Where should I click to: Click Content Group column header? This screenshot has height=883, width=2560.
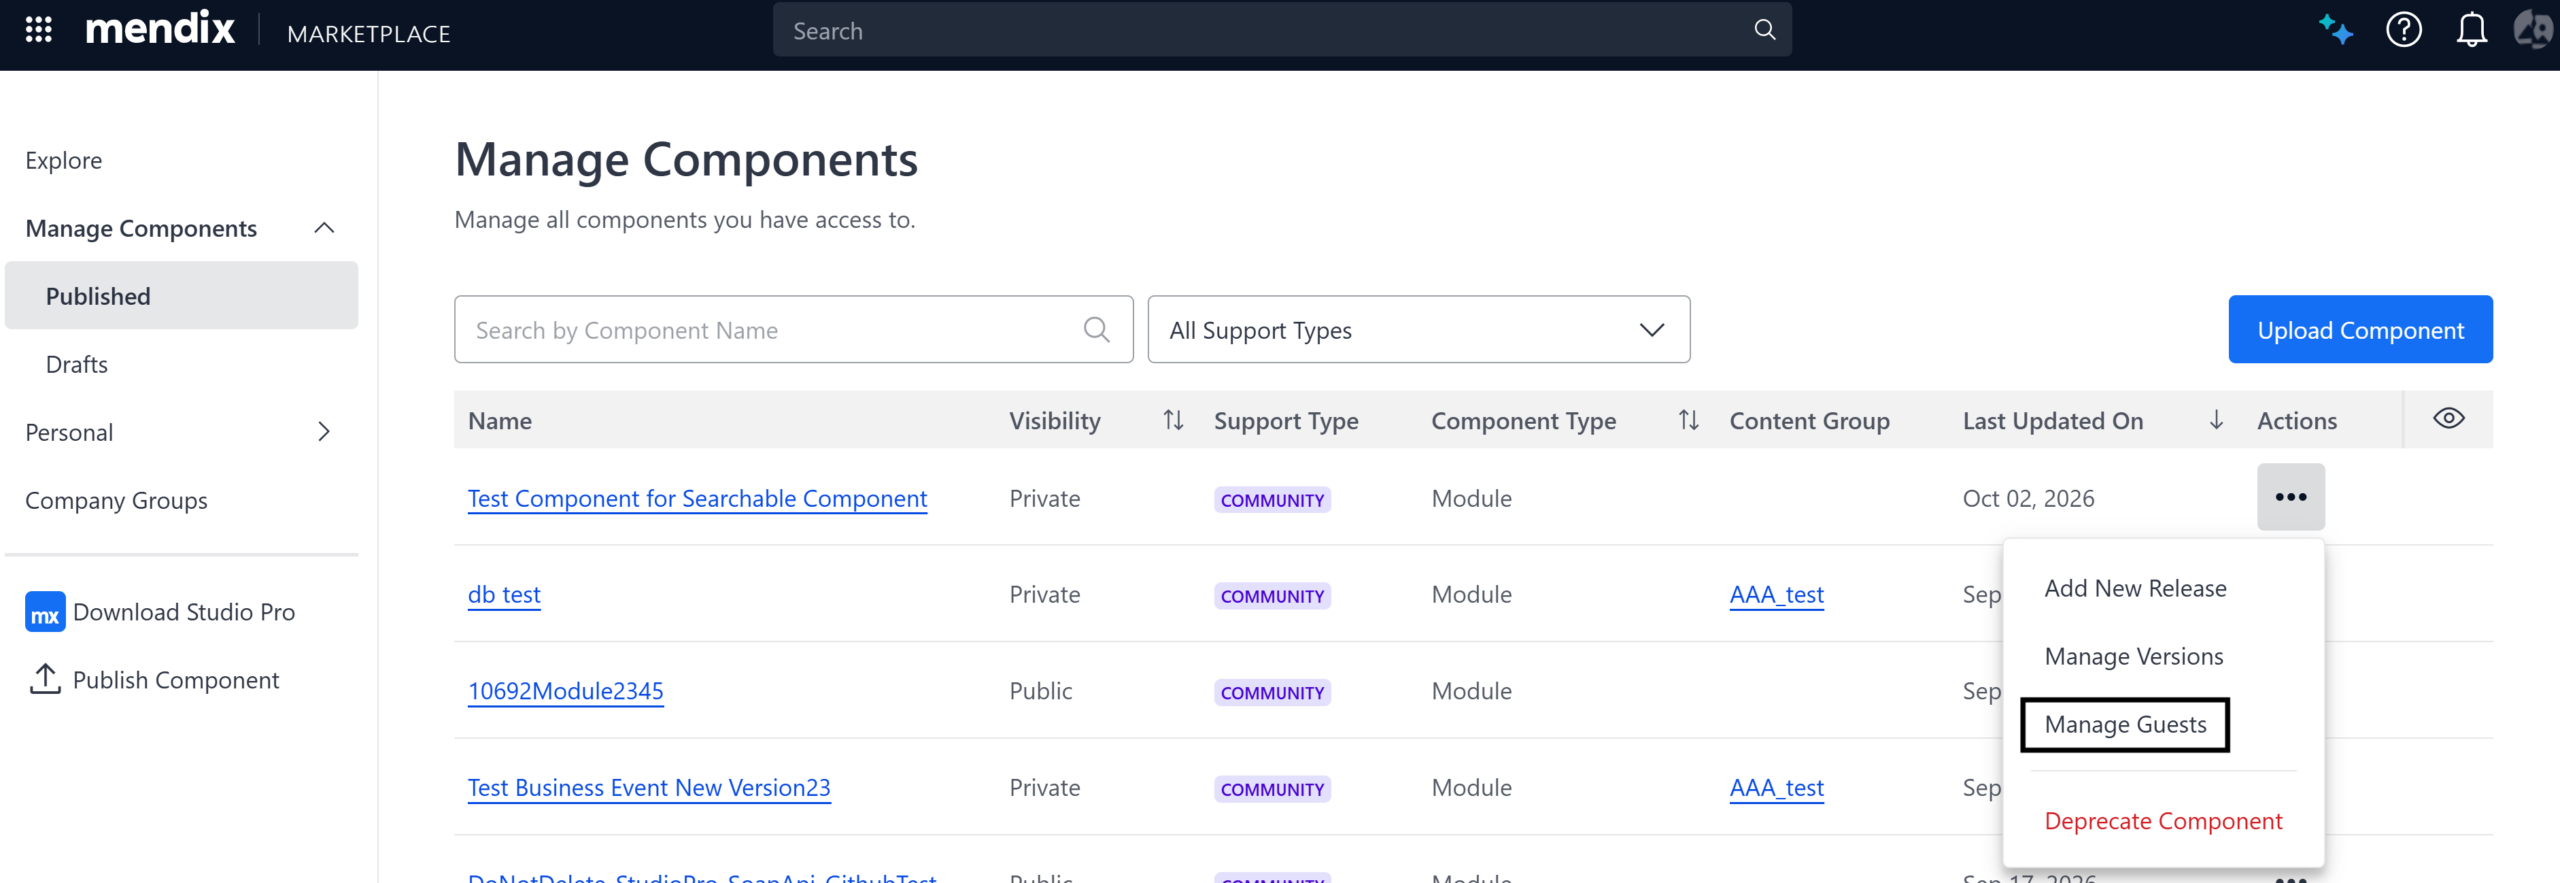coord(1809,421)
